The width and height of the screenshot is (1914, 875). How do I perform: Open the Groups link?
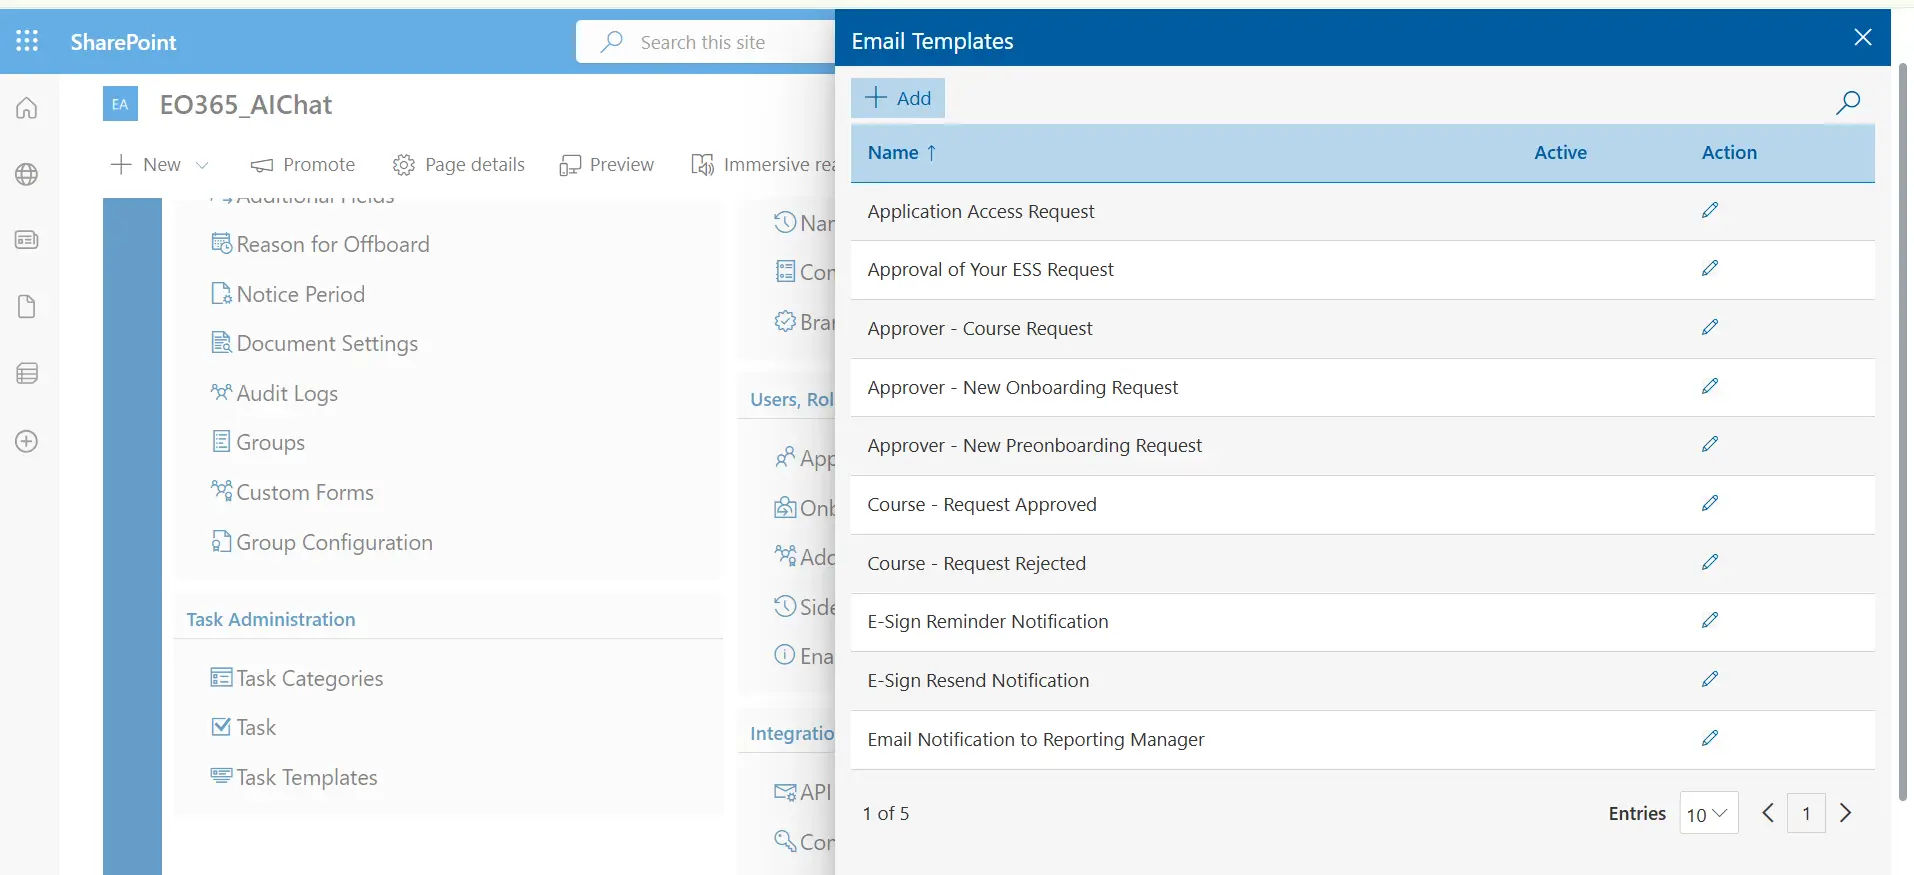point(258,442)
